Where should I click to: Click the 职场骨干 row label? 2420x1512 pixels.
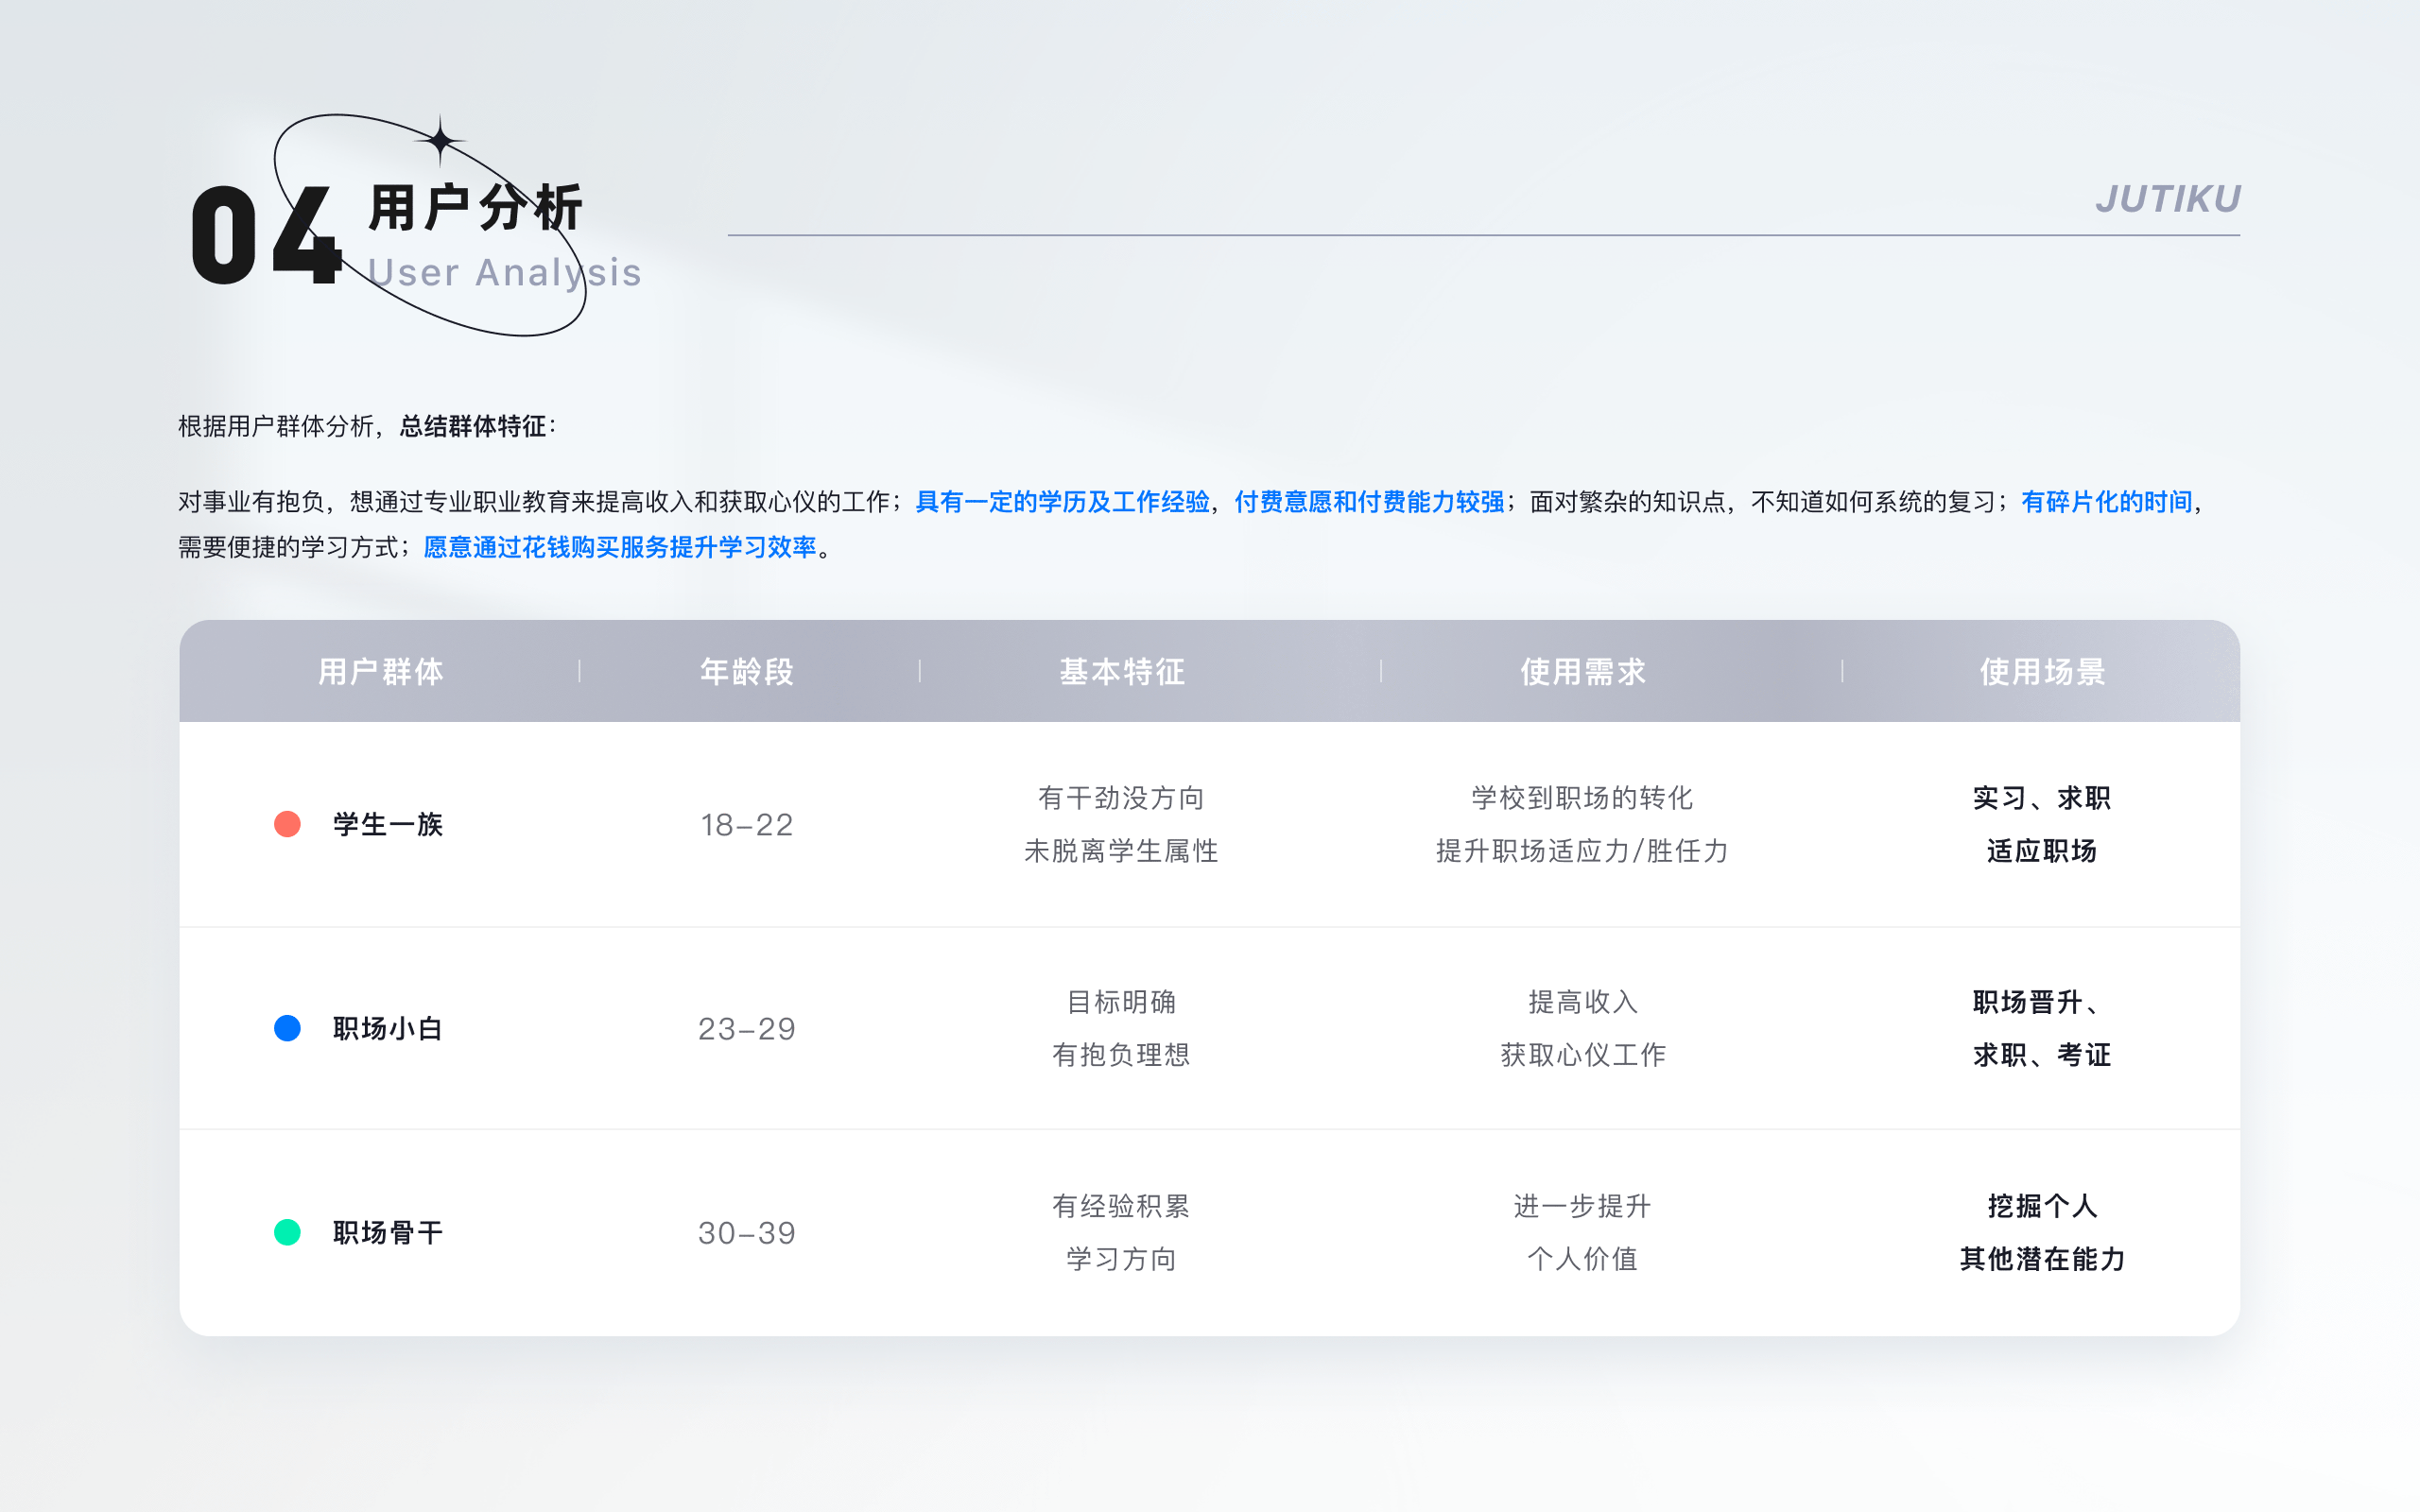point(388,1233)
